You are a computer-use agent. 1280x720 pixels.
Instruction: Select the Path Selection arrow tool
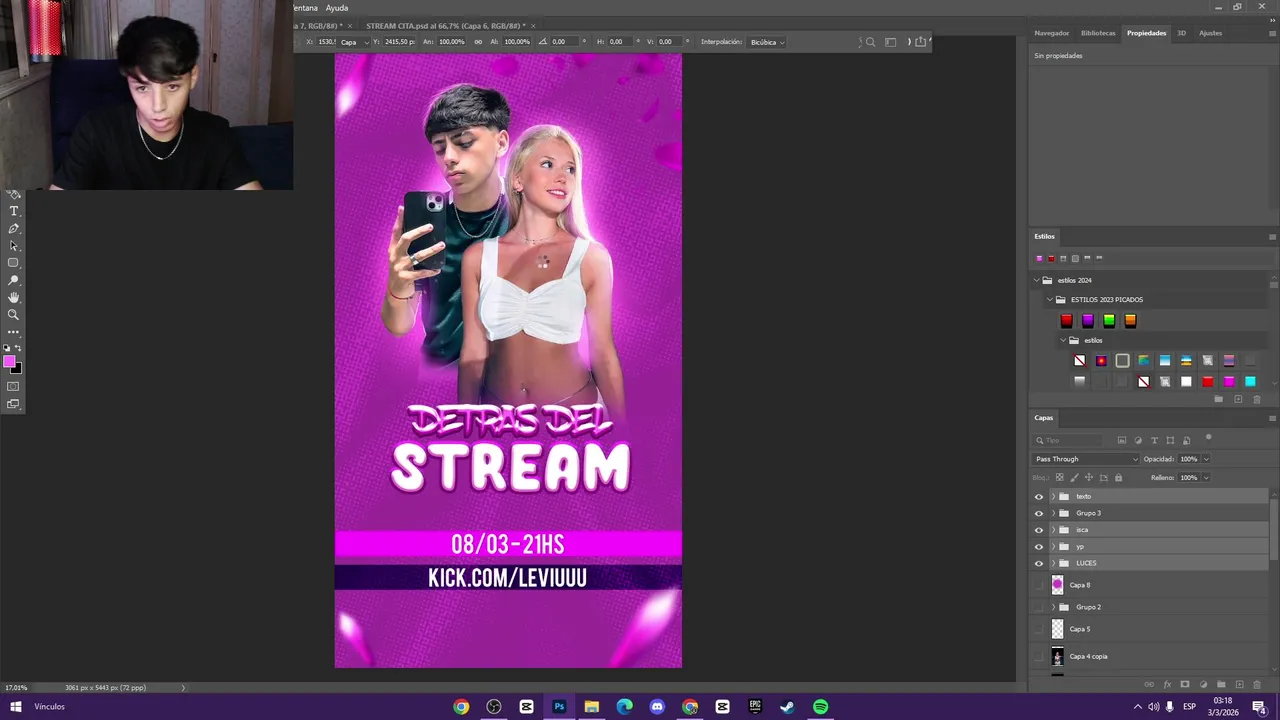coord(13,246)
